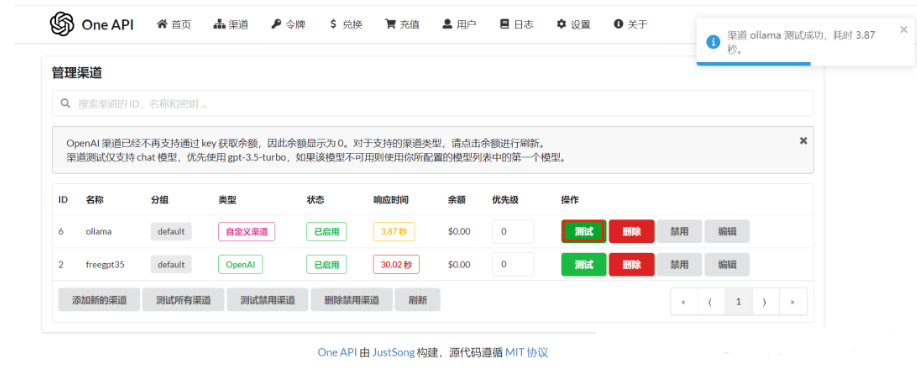917x376 pixels.
Task: Click the 测试 button for freegpt35
Action: click(584, 264)
